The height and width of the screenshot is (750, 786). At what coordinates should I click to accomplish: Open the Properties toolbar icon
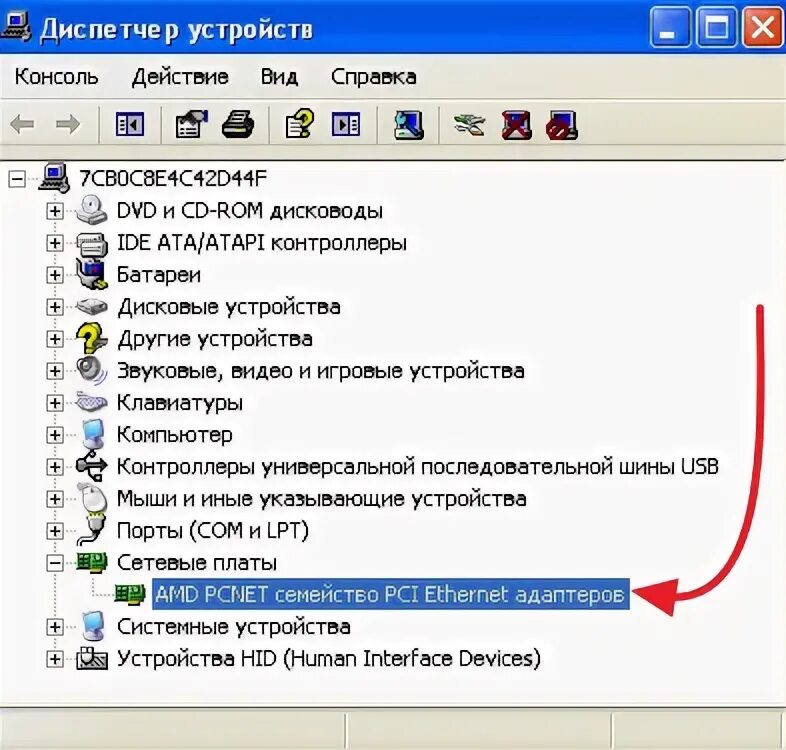[191, 124]
